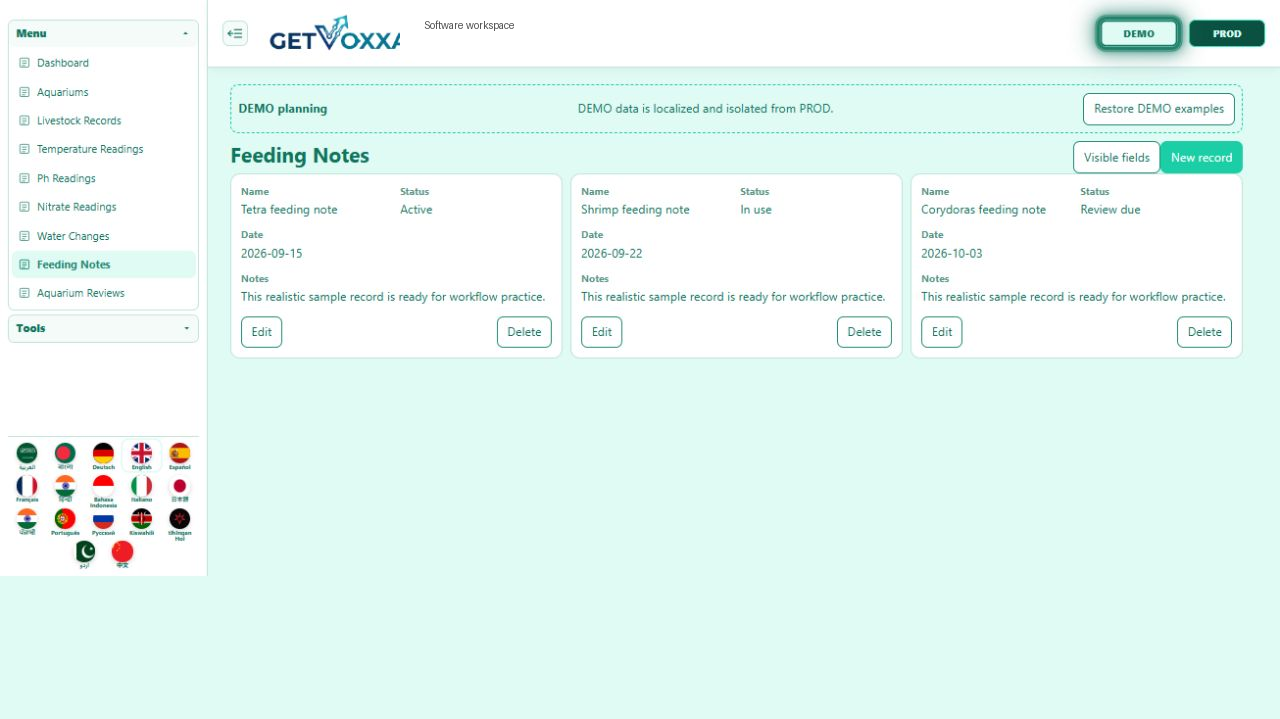Create a New record
Screen dimensions: 1280x719
tap(1202, 157)
